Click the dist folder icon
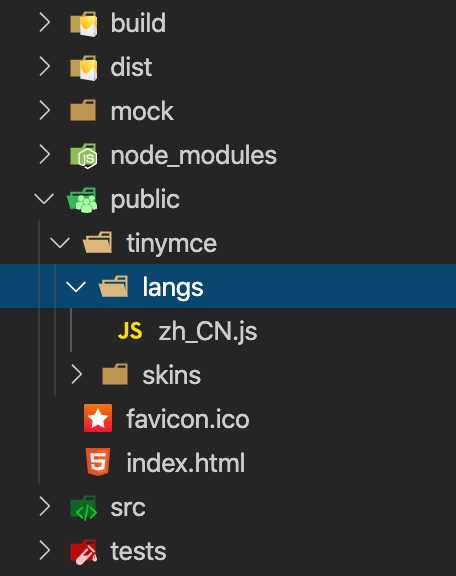The width and height of the screenshot is (456, 576). pyautogui.click(x=84, y=68)
